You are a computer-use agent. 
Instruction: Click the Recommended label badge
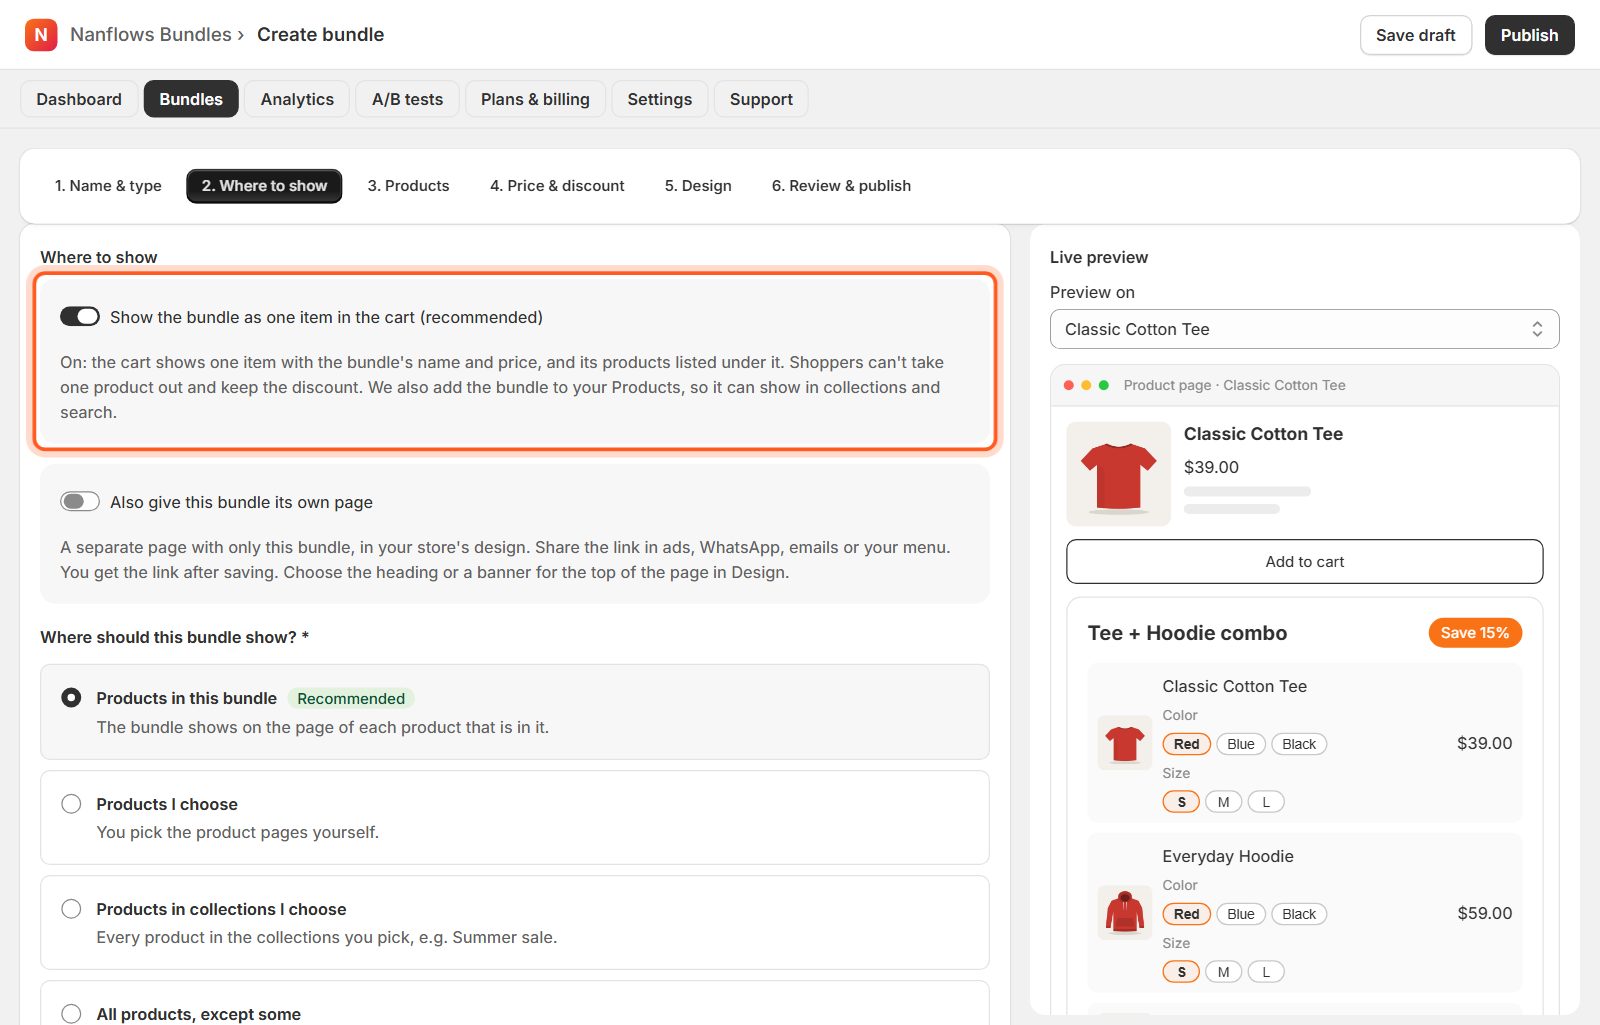[x=351, y=698]
